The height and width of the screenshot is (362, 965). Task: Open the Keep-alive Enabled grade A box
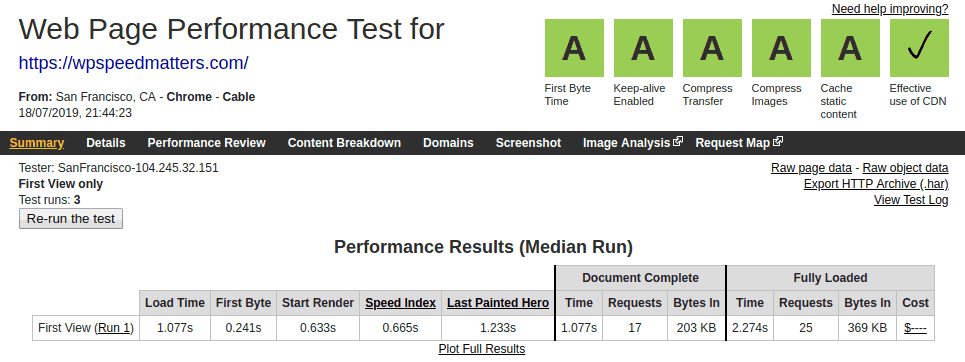point(643,48)
